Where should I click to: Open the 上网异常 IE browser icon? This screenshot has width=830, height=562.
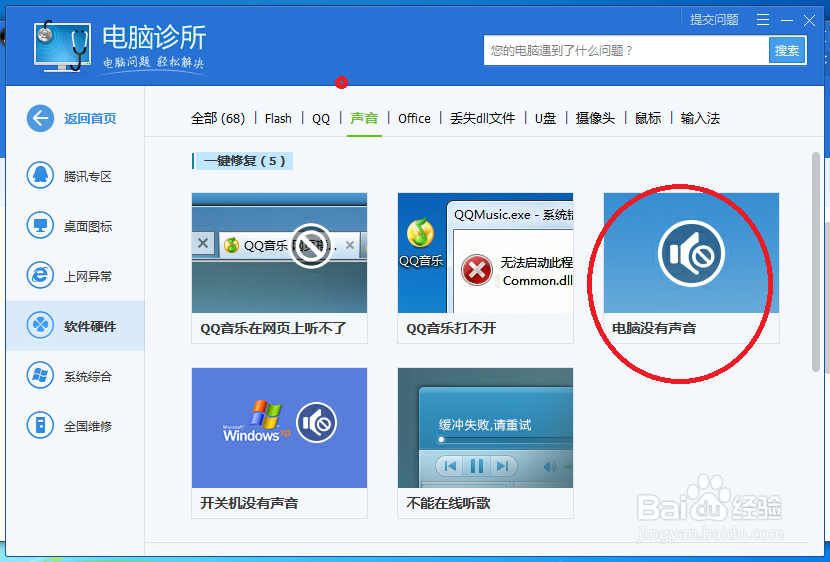40,275
